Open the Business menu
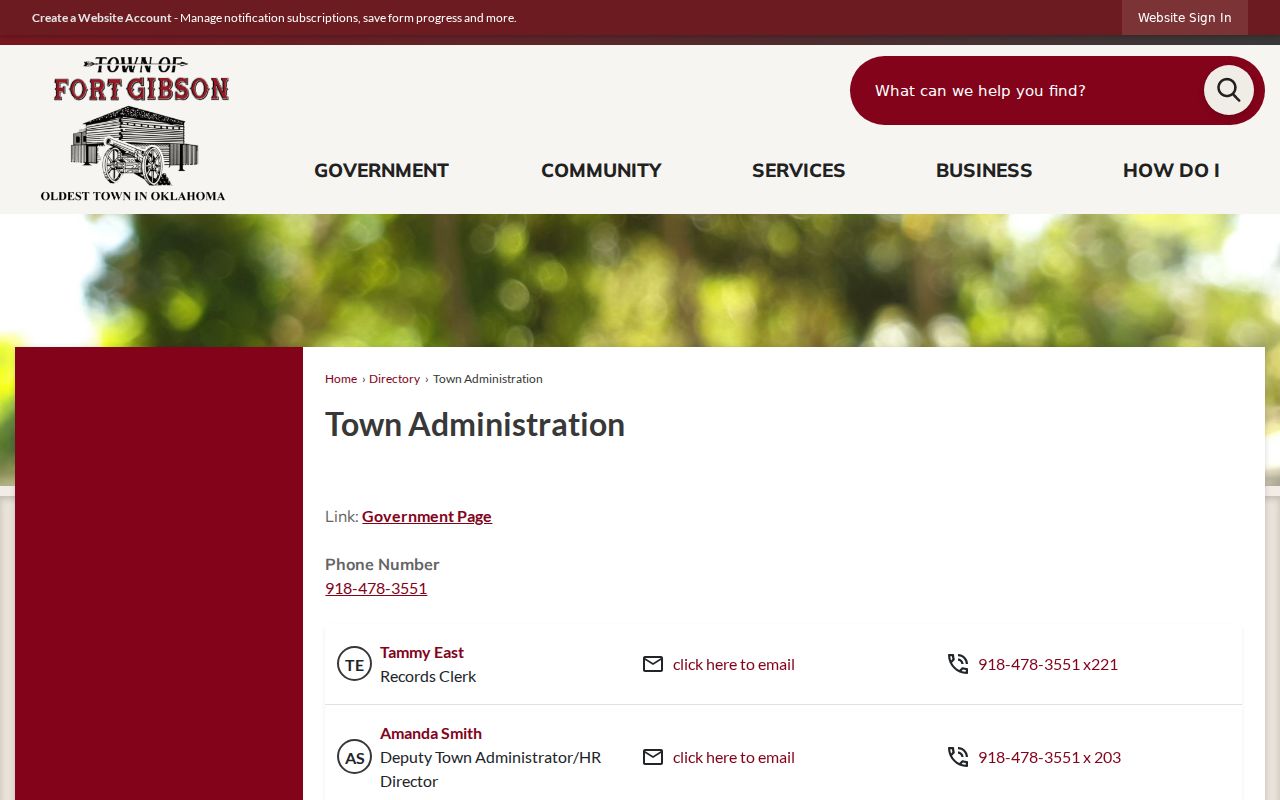Image resolution: width=1280 pixels, height=800 pixels. point(984,170)
